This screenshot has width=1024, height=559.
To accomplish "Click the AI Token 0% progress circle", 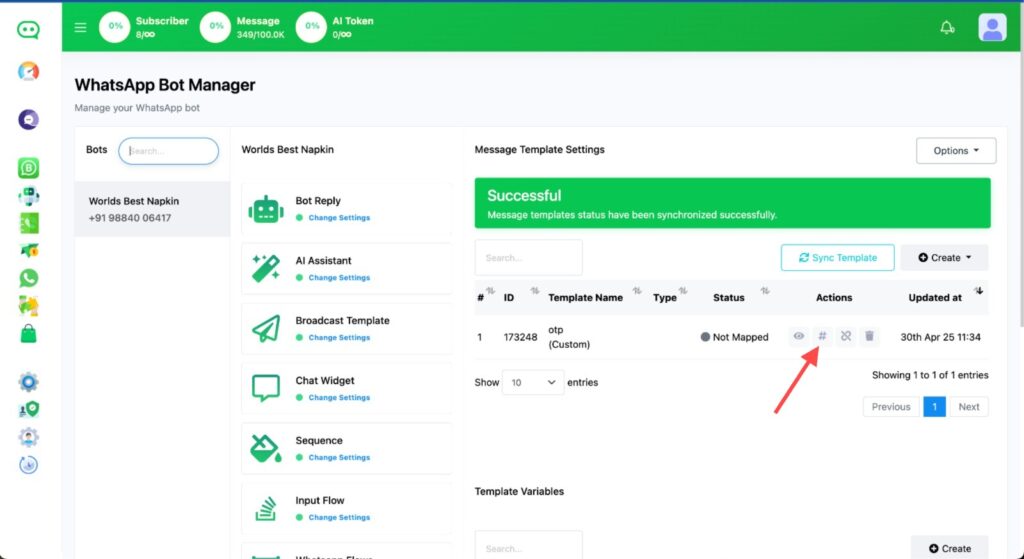I will click(311, 27).
